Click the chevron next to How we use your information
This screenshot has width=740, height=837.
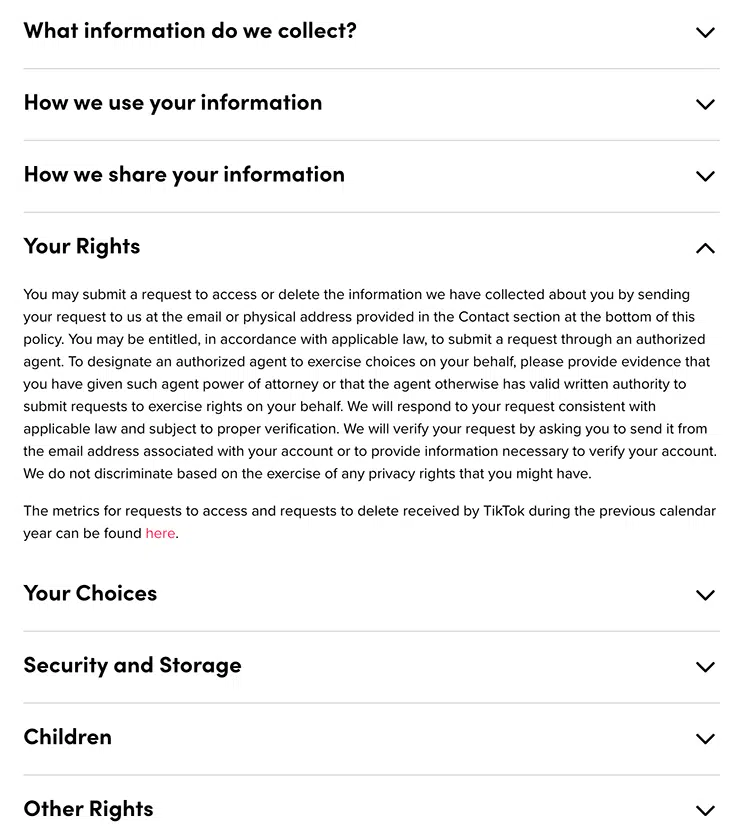[705, 104]
